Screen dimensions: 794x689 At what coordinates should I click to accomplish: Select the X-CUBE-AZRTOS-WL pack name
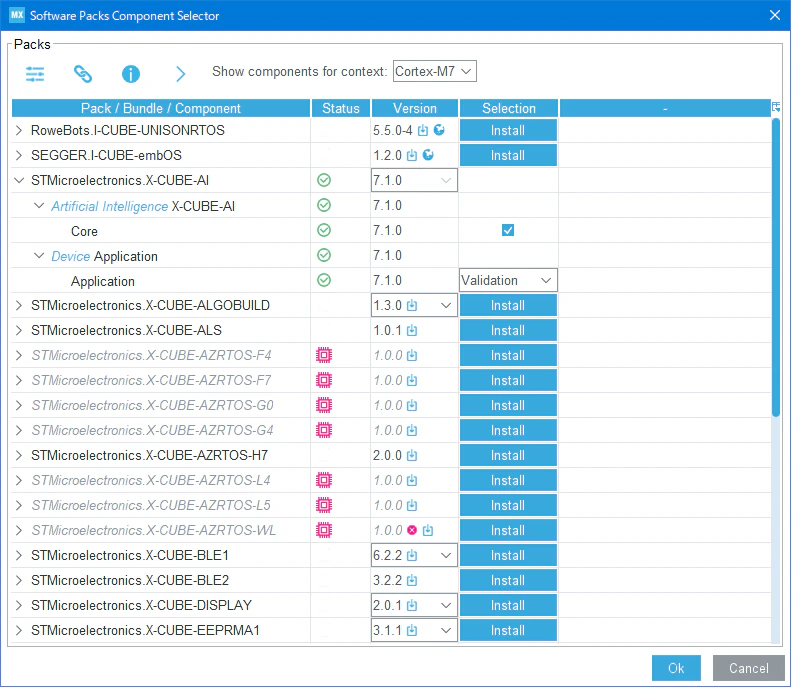(x=153, y=531)
